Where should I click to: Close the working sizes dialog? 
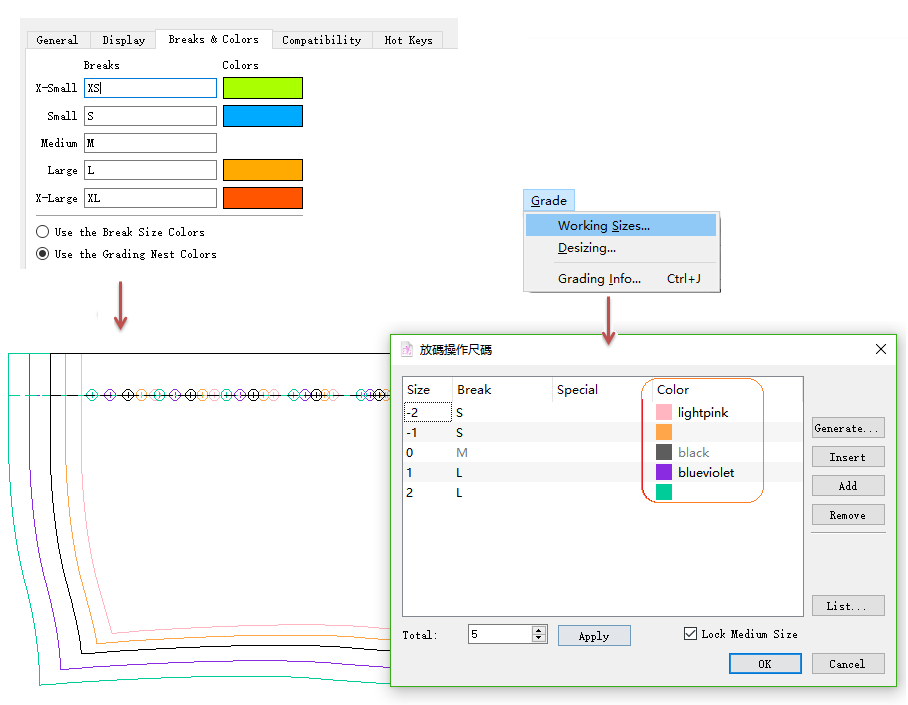point(880,350)
